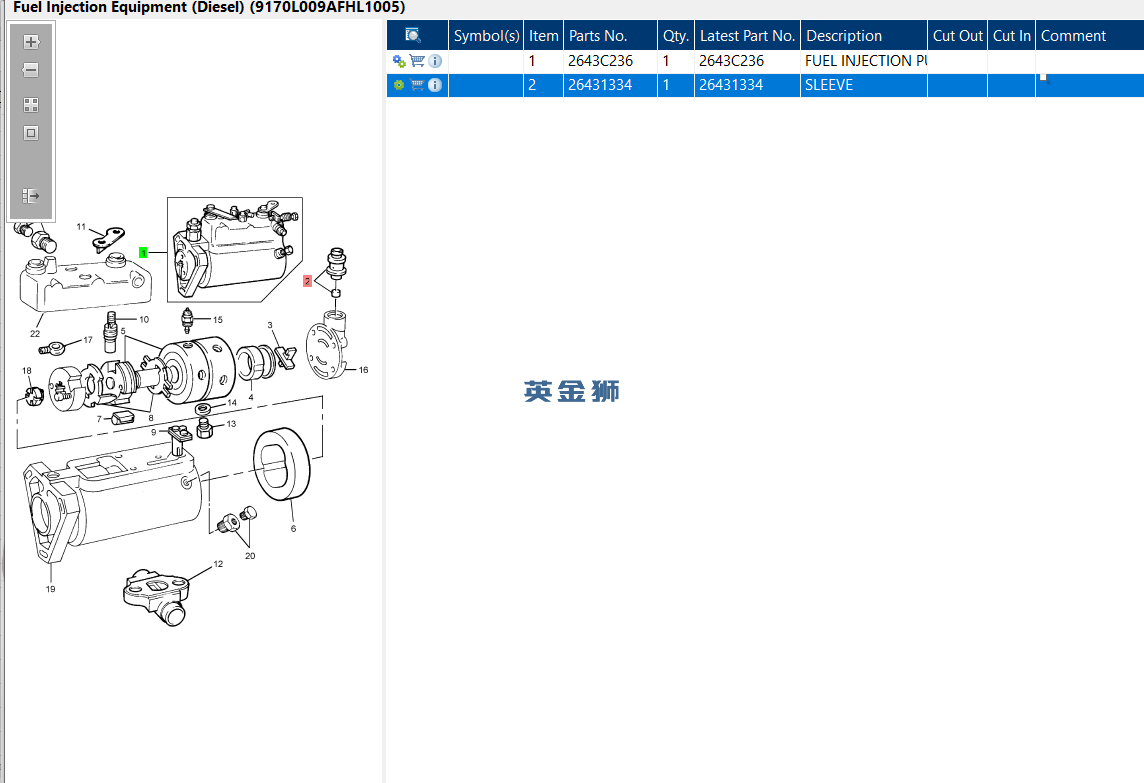Open info for part 2643C236
The width and height of the screenshot is (1144, 783).
(435, 61)
